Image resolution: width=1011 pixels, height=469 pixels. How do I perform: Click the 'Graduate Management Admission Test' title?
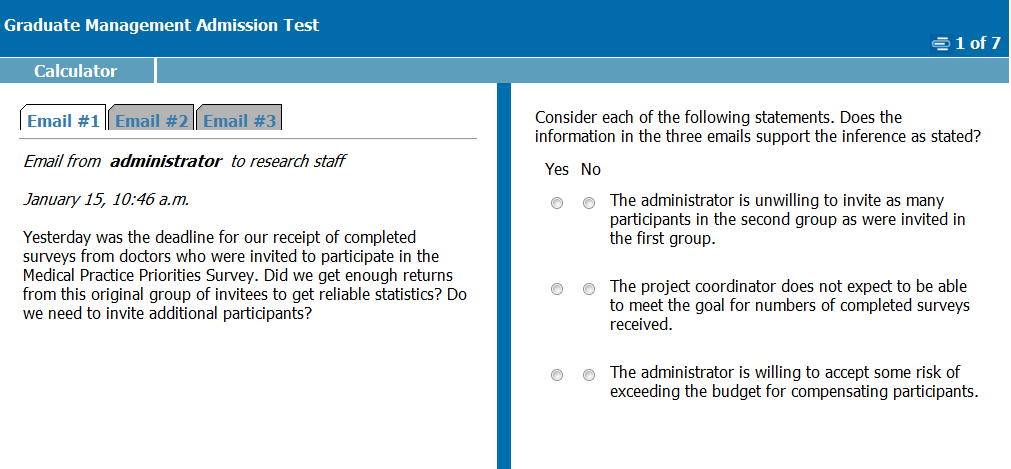(x=162, y=25)
